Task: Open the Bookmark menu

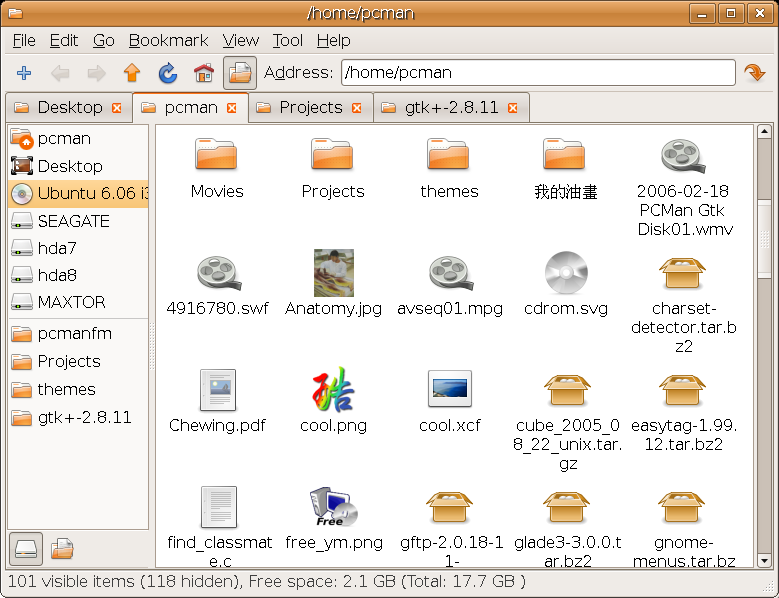Action: coord(168,41)
